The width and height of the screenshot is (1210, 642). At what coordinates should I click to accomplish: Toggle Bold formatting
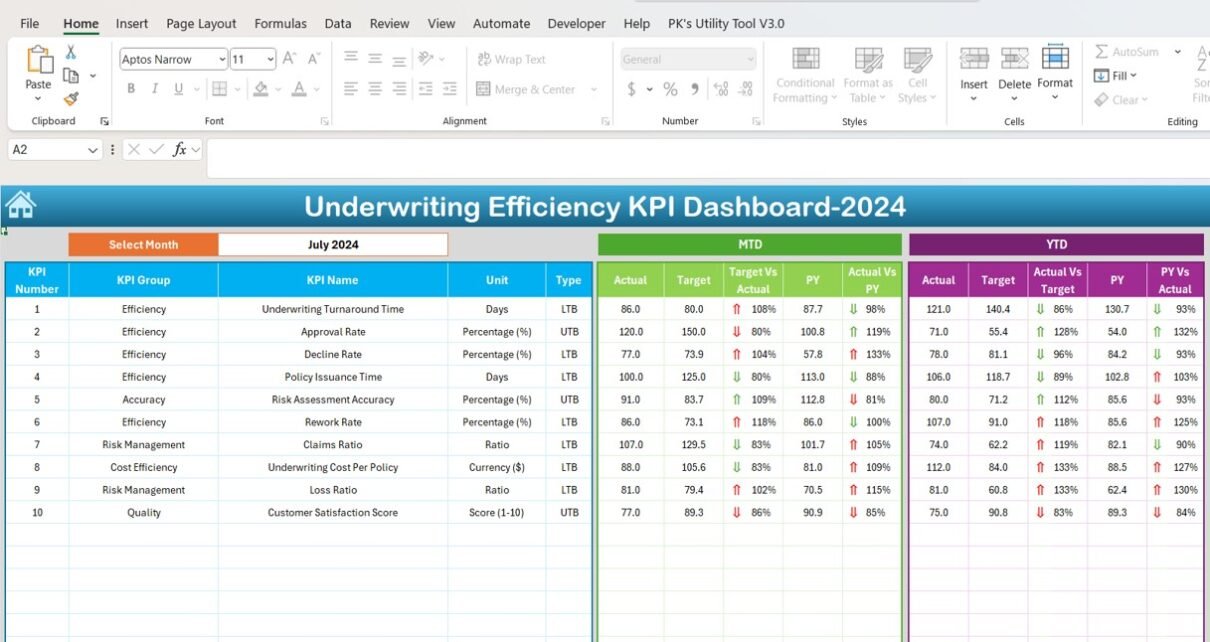pos(131,89)
